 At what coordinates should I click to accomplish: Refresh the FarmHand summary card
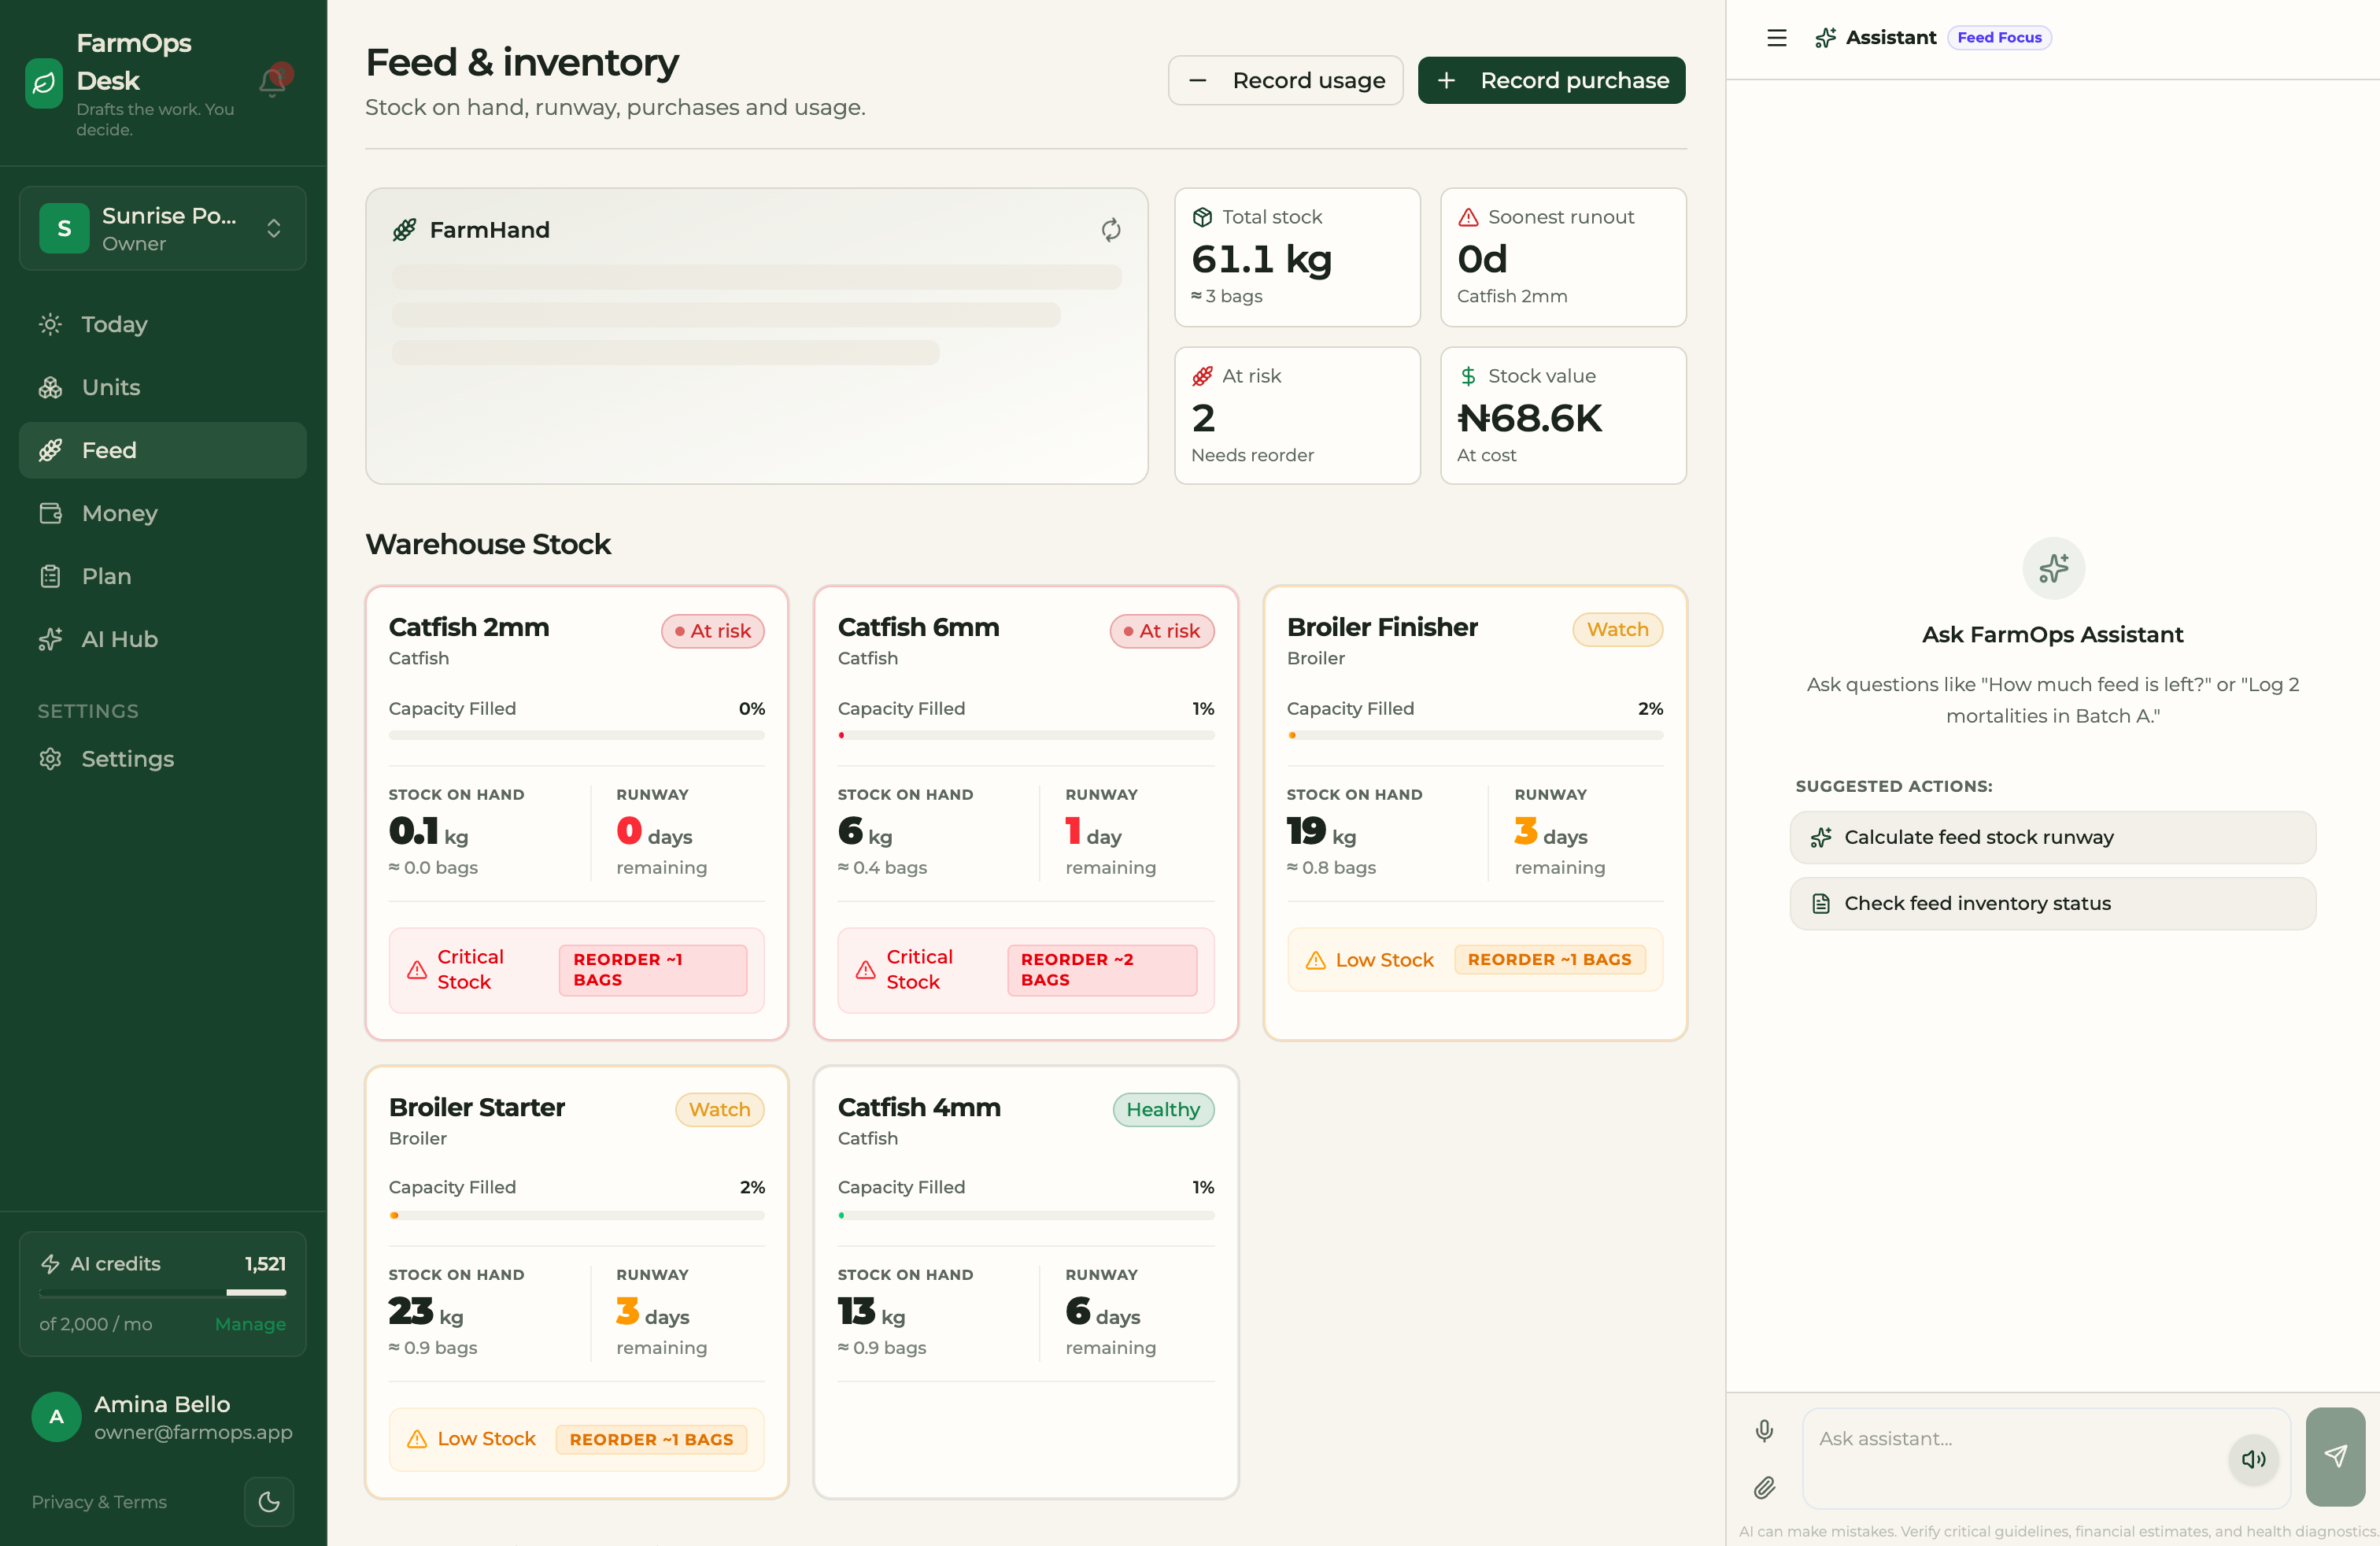(1111, 230)
